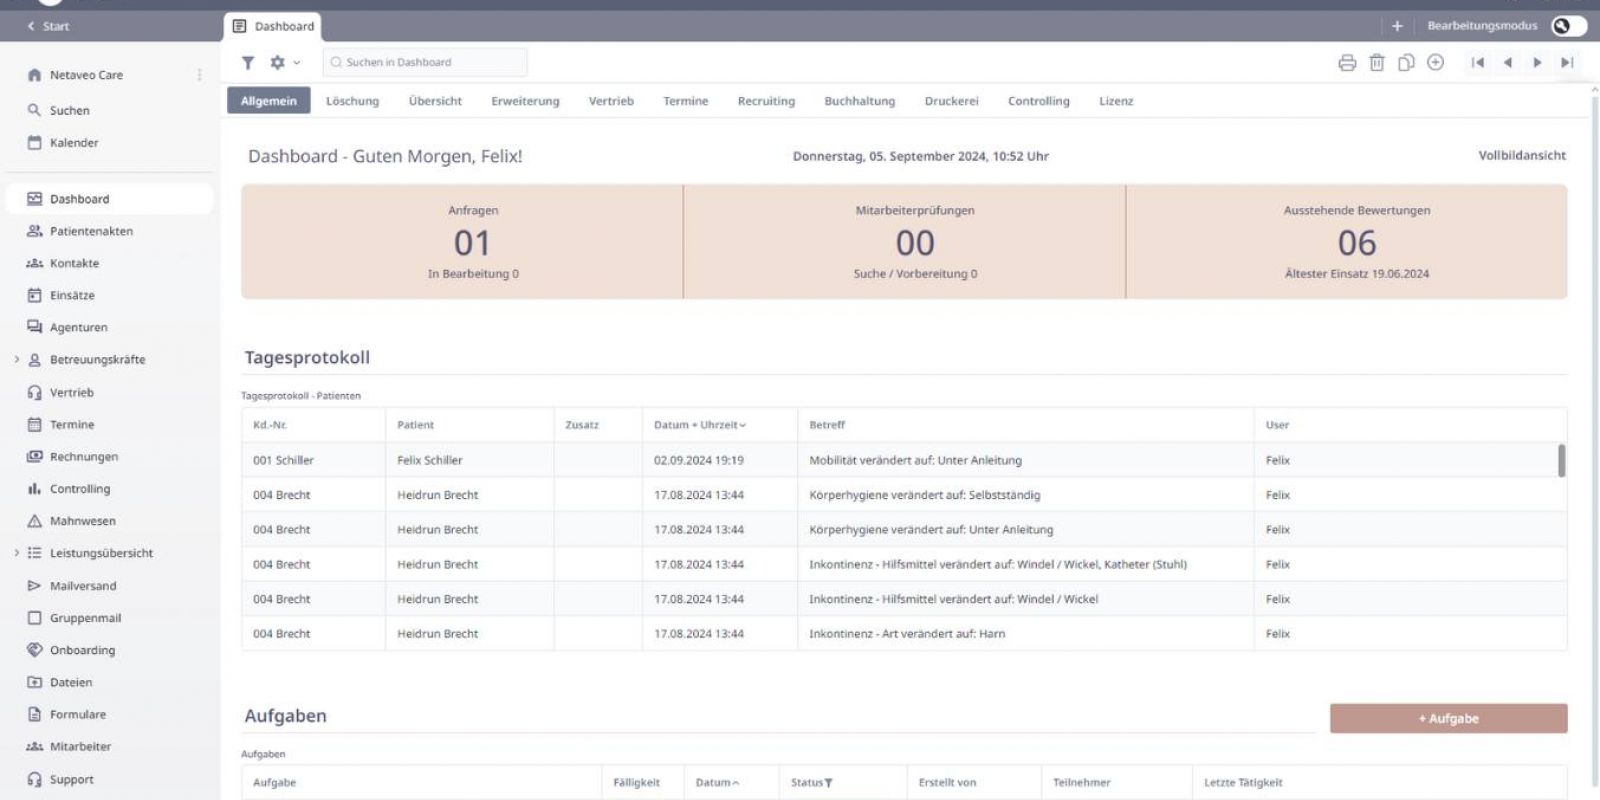Screen dimensions: 1600x800
Task: Click the Tagesprotokoll table scrollbar thumb
Action: tap(1561, 460)
